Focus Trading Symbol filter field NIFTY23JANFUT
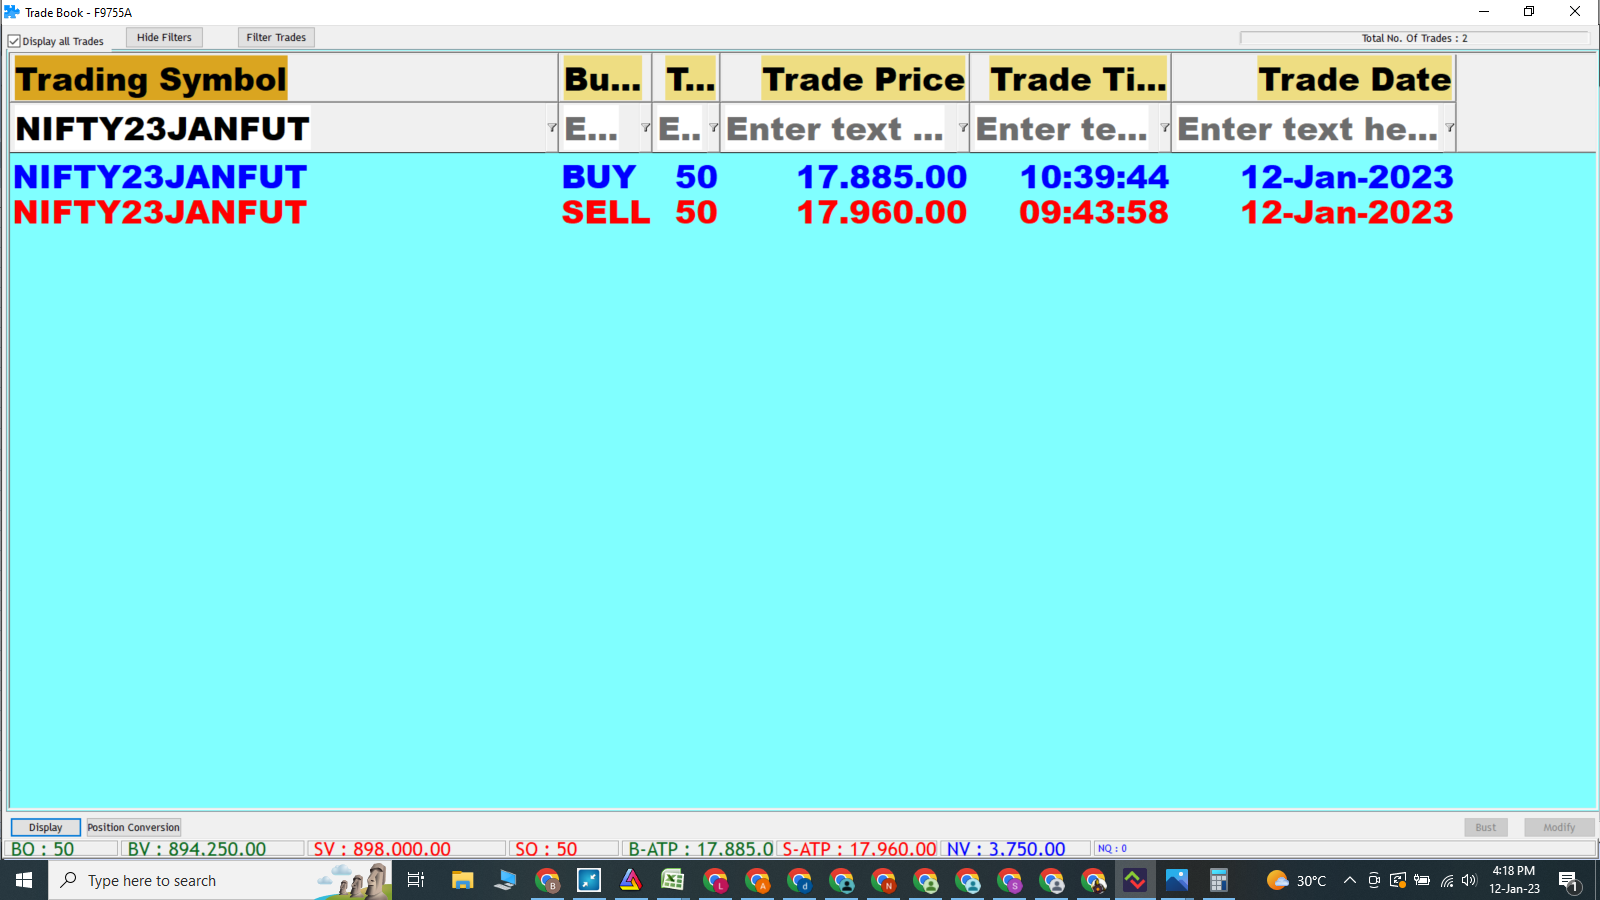 [280, 128]
